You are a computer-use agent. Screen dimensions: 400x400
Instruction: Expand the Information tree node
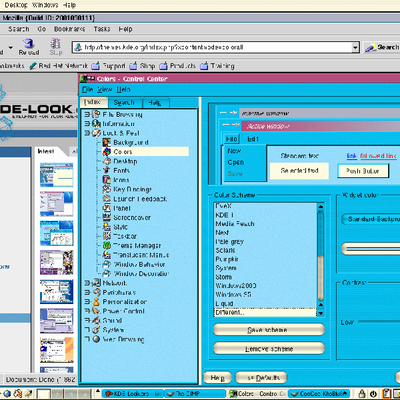click(87, 124)
